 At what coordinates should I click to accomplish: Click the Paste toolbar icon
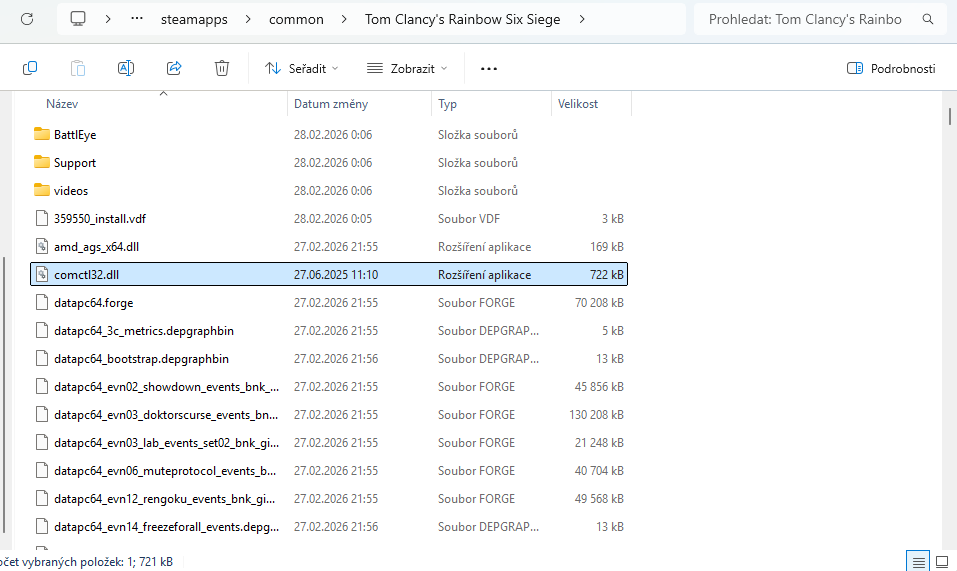[78, 68]
